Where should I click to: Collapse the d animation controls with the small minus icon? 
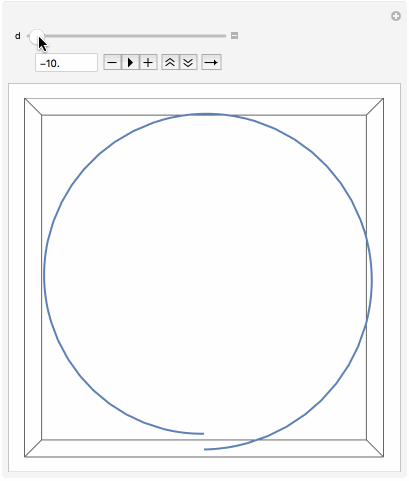pyautogui.click(x=234, y=36)
